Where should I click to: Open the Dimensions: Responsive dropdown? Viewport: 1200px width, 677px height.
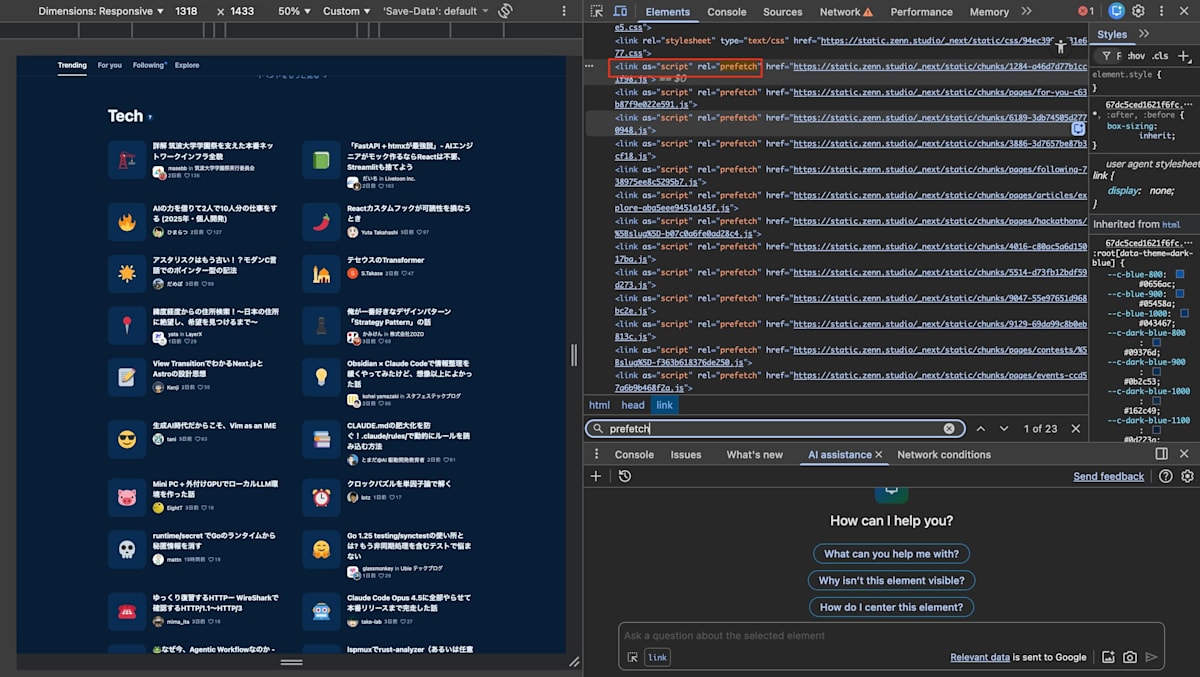[x=102, y=11]
